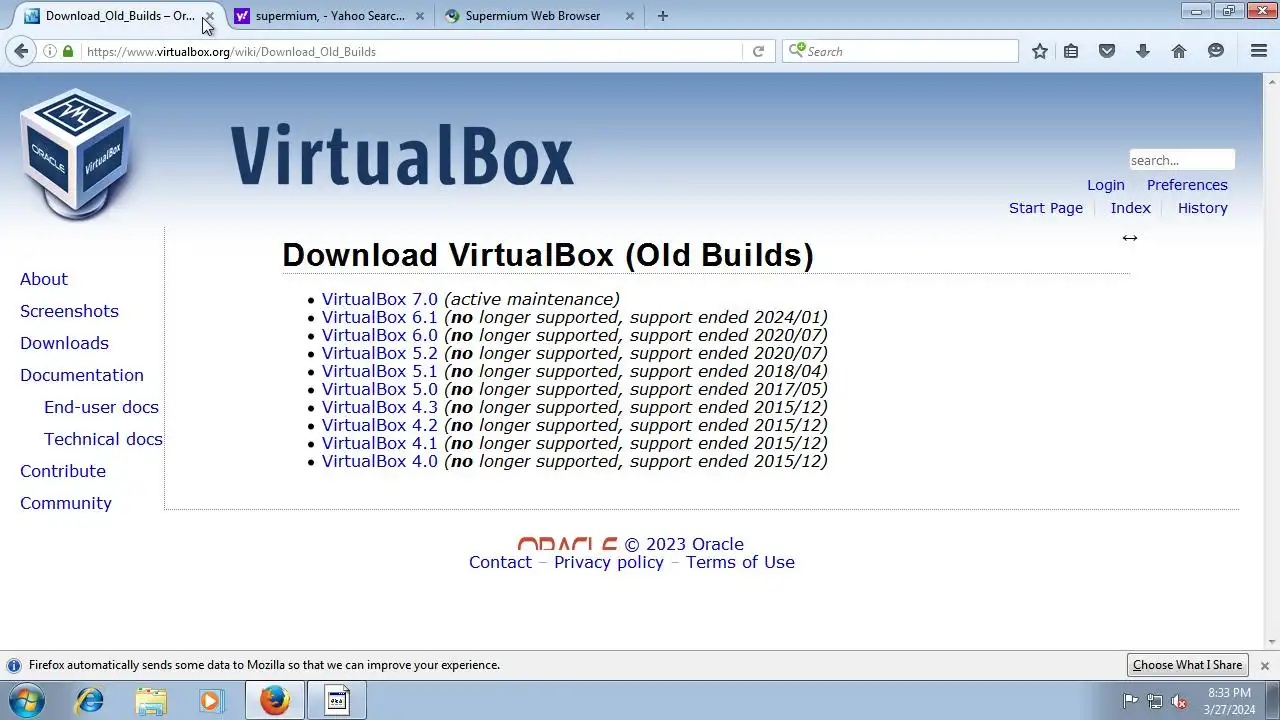The image size is (1280, 720).
Task: Close the Supermium Web Browser tab
Action: (x=629, y=16)
